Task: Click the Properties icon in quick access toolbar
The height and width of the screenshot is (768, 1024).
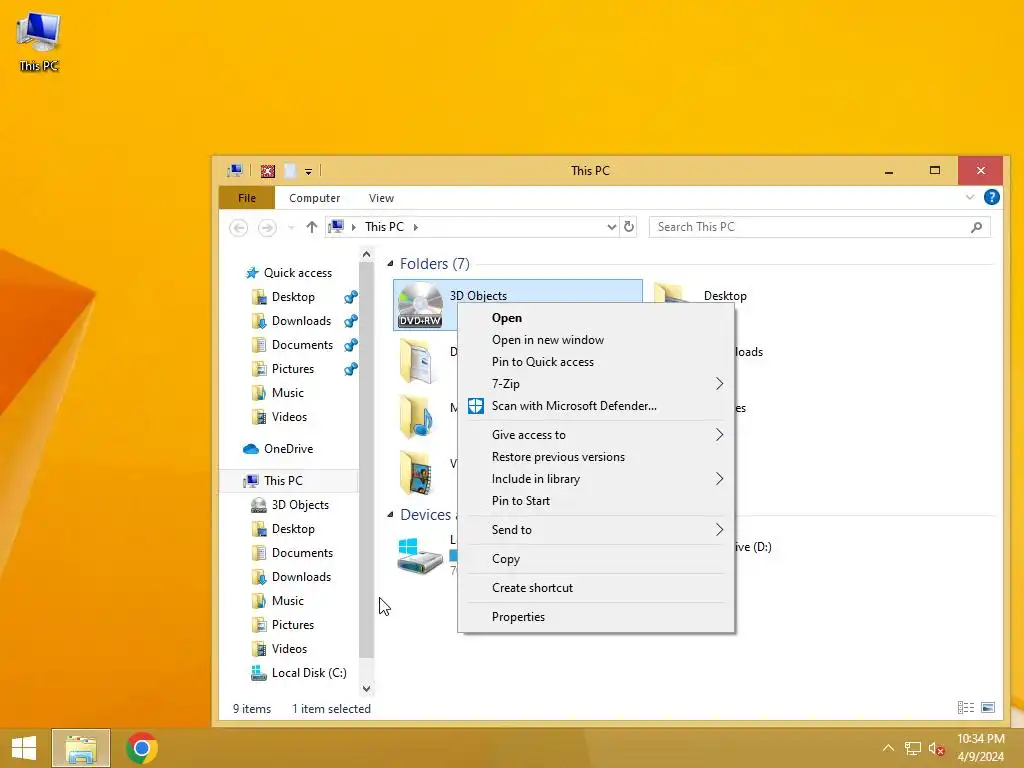Action: coord(268,171)
